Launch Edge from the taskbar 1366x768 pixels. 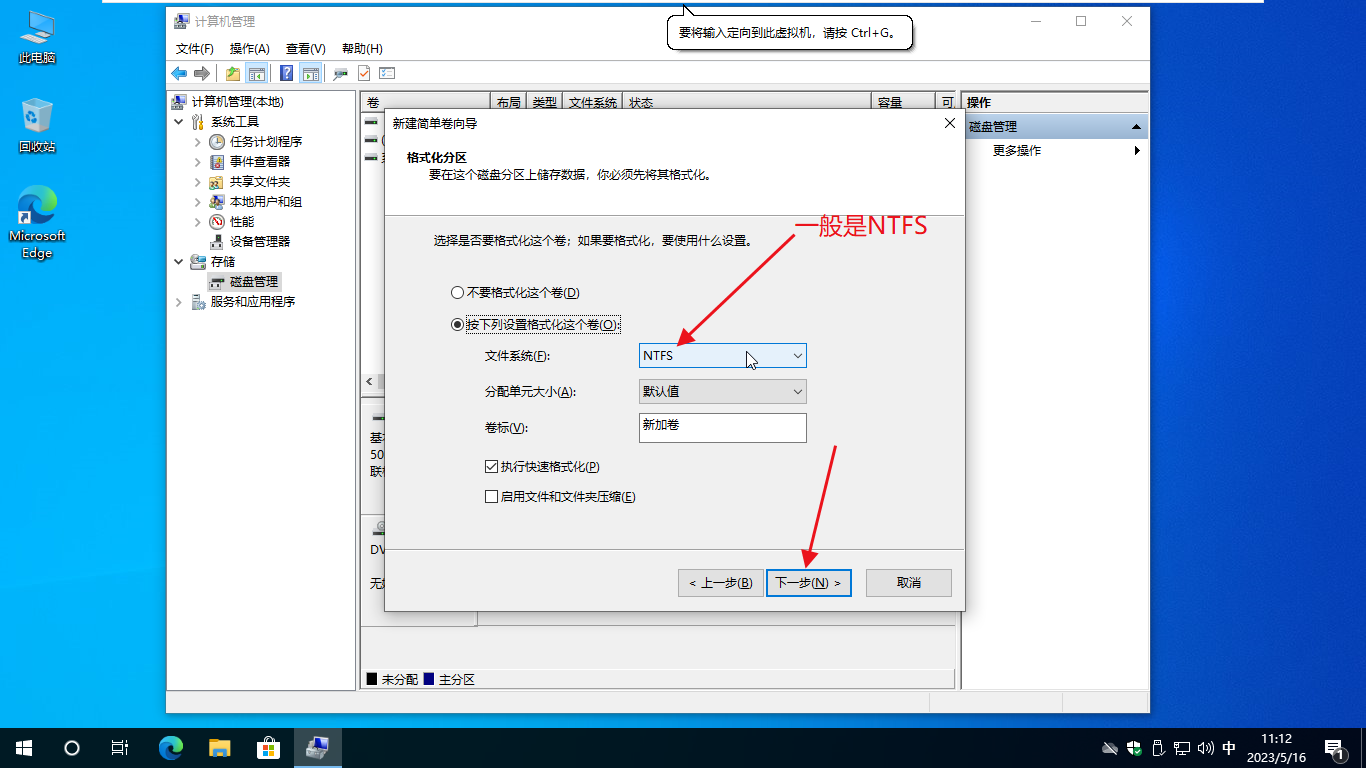click(172, 748)
